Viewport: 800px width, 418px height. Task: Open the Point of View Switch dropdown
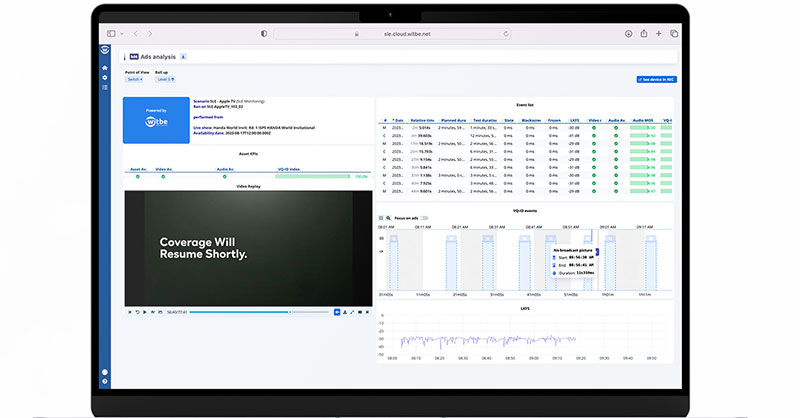[135, 79]
